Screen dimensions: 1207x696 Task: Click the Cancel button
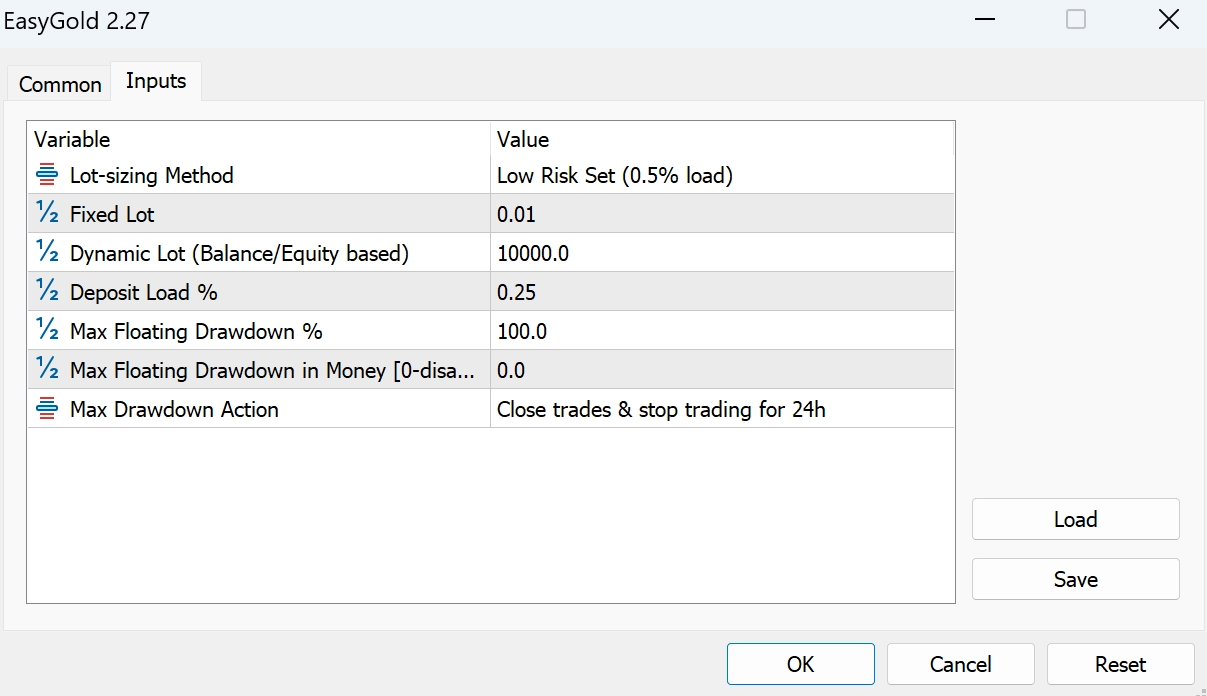point(960,664)
